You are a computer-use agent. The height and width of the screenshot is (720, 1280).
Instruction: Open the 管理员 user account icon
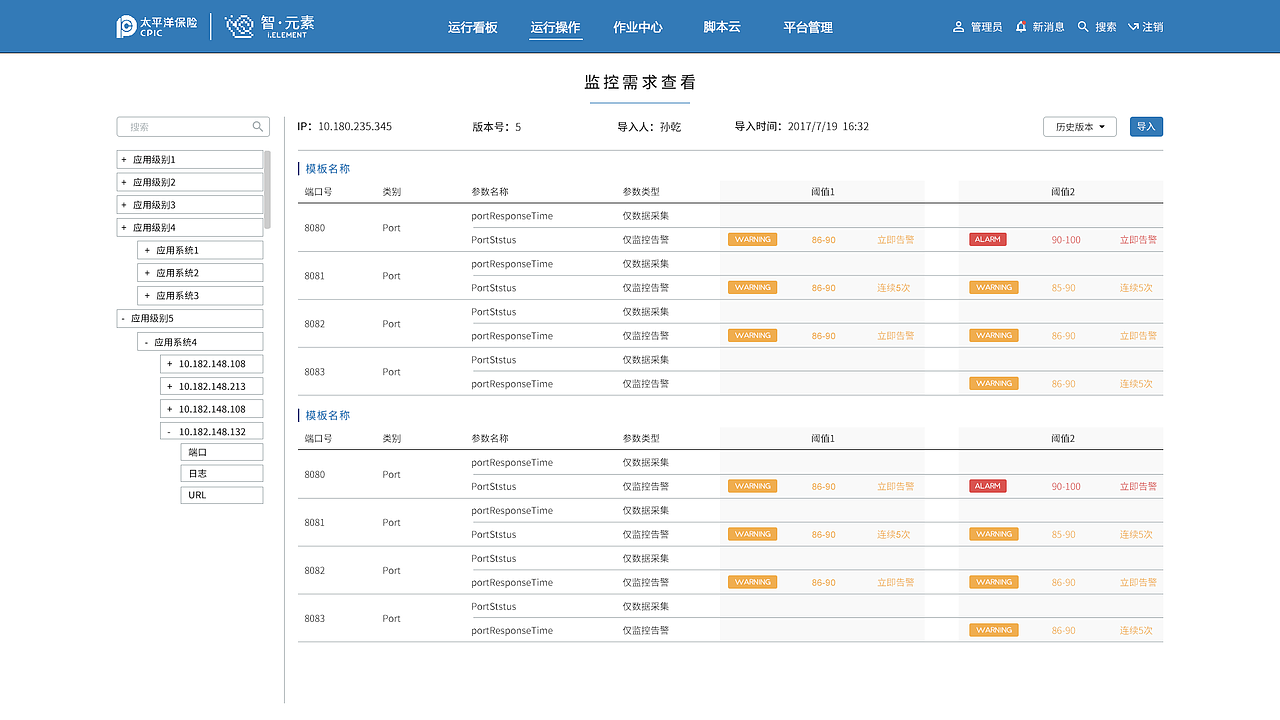coord(958,27)
